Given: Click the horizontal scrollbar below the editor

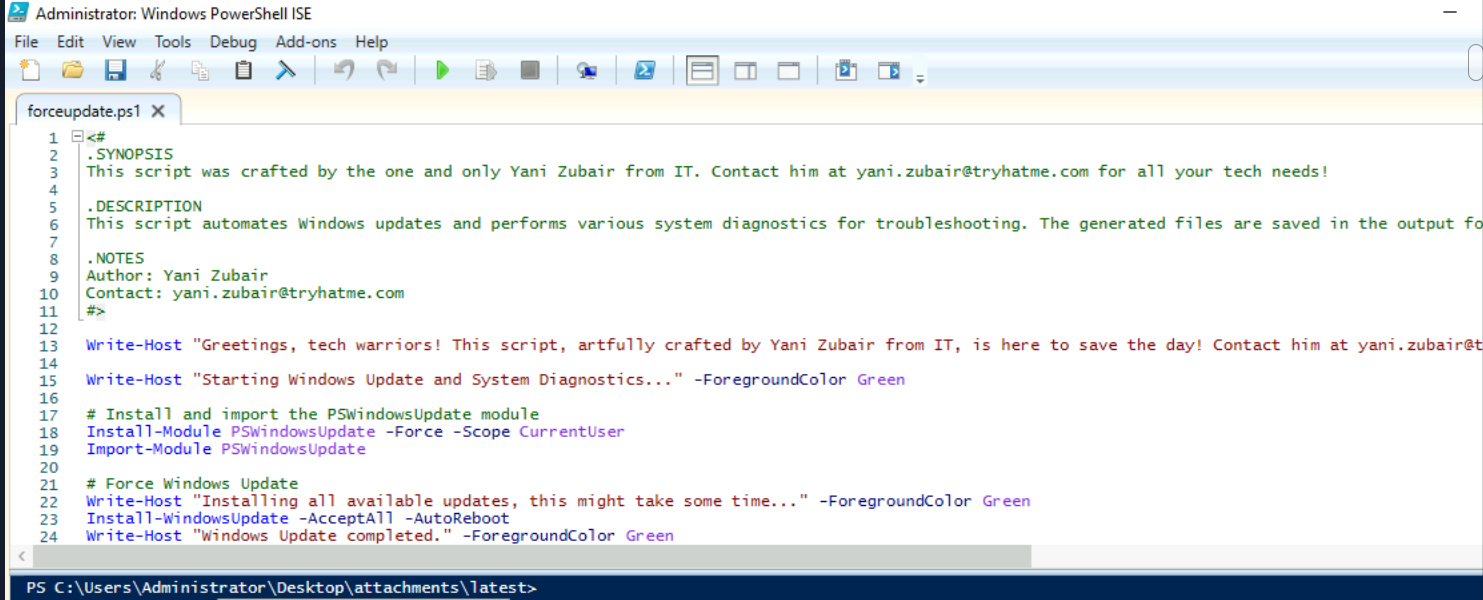Looking at the screenshot, I should [x=500, y=557].
